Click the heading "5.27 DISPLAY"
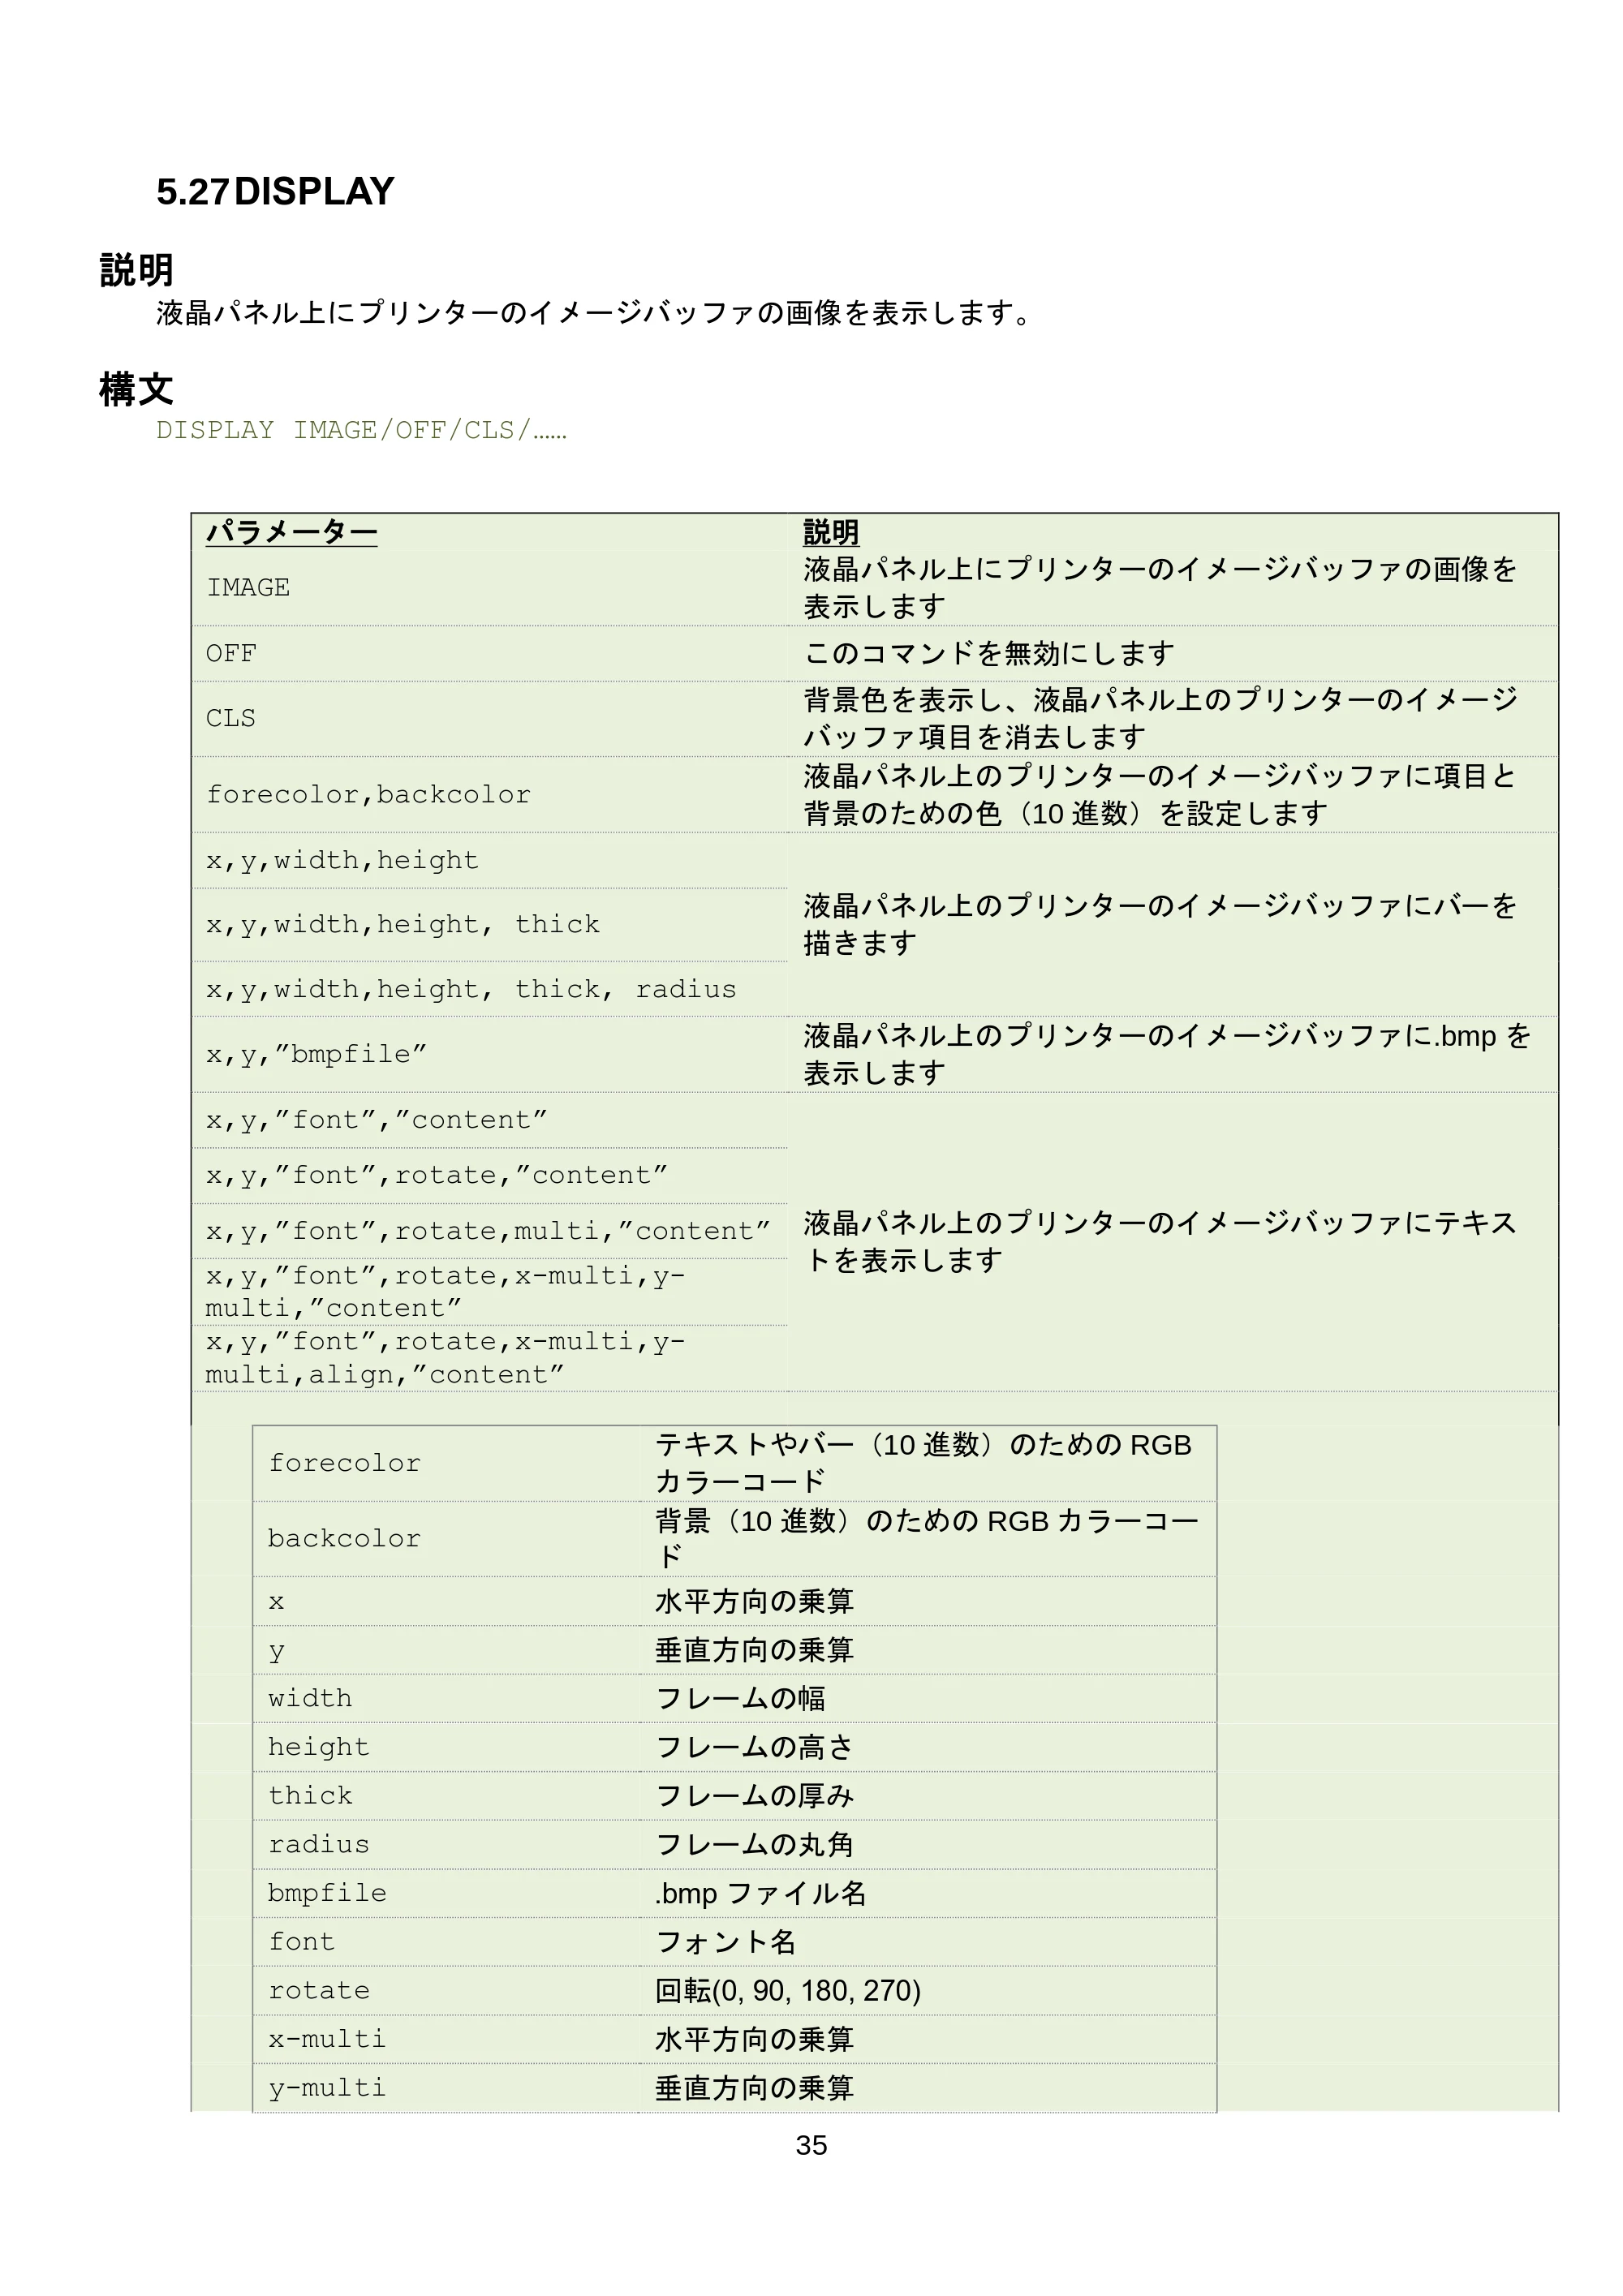Screen dimensions: 1623x2296 275,192
